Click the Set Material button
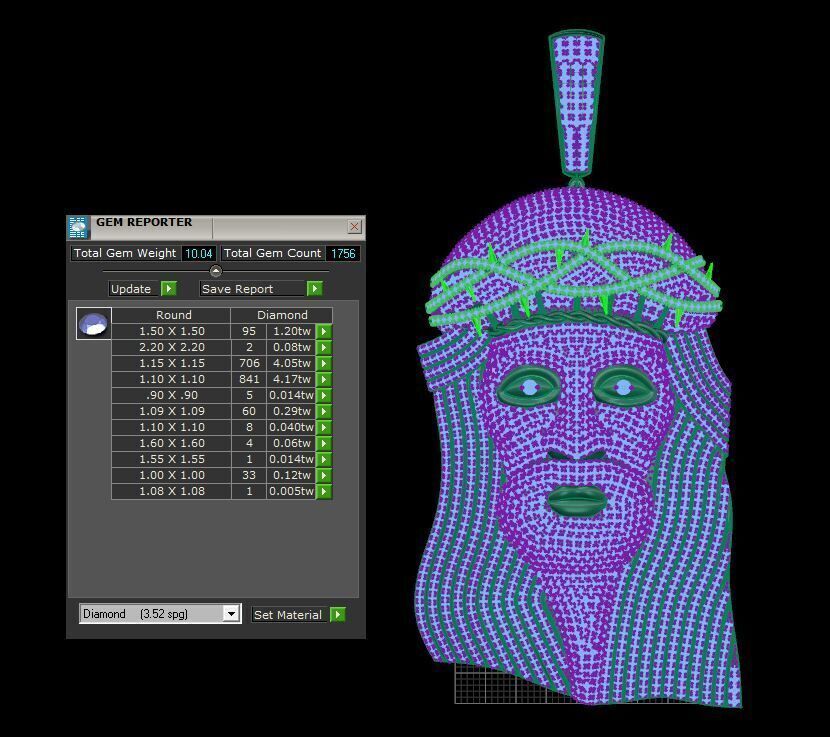Viewport: 830px width, 737px height. [x=288, y=615]
